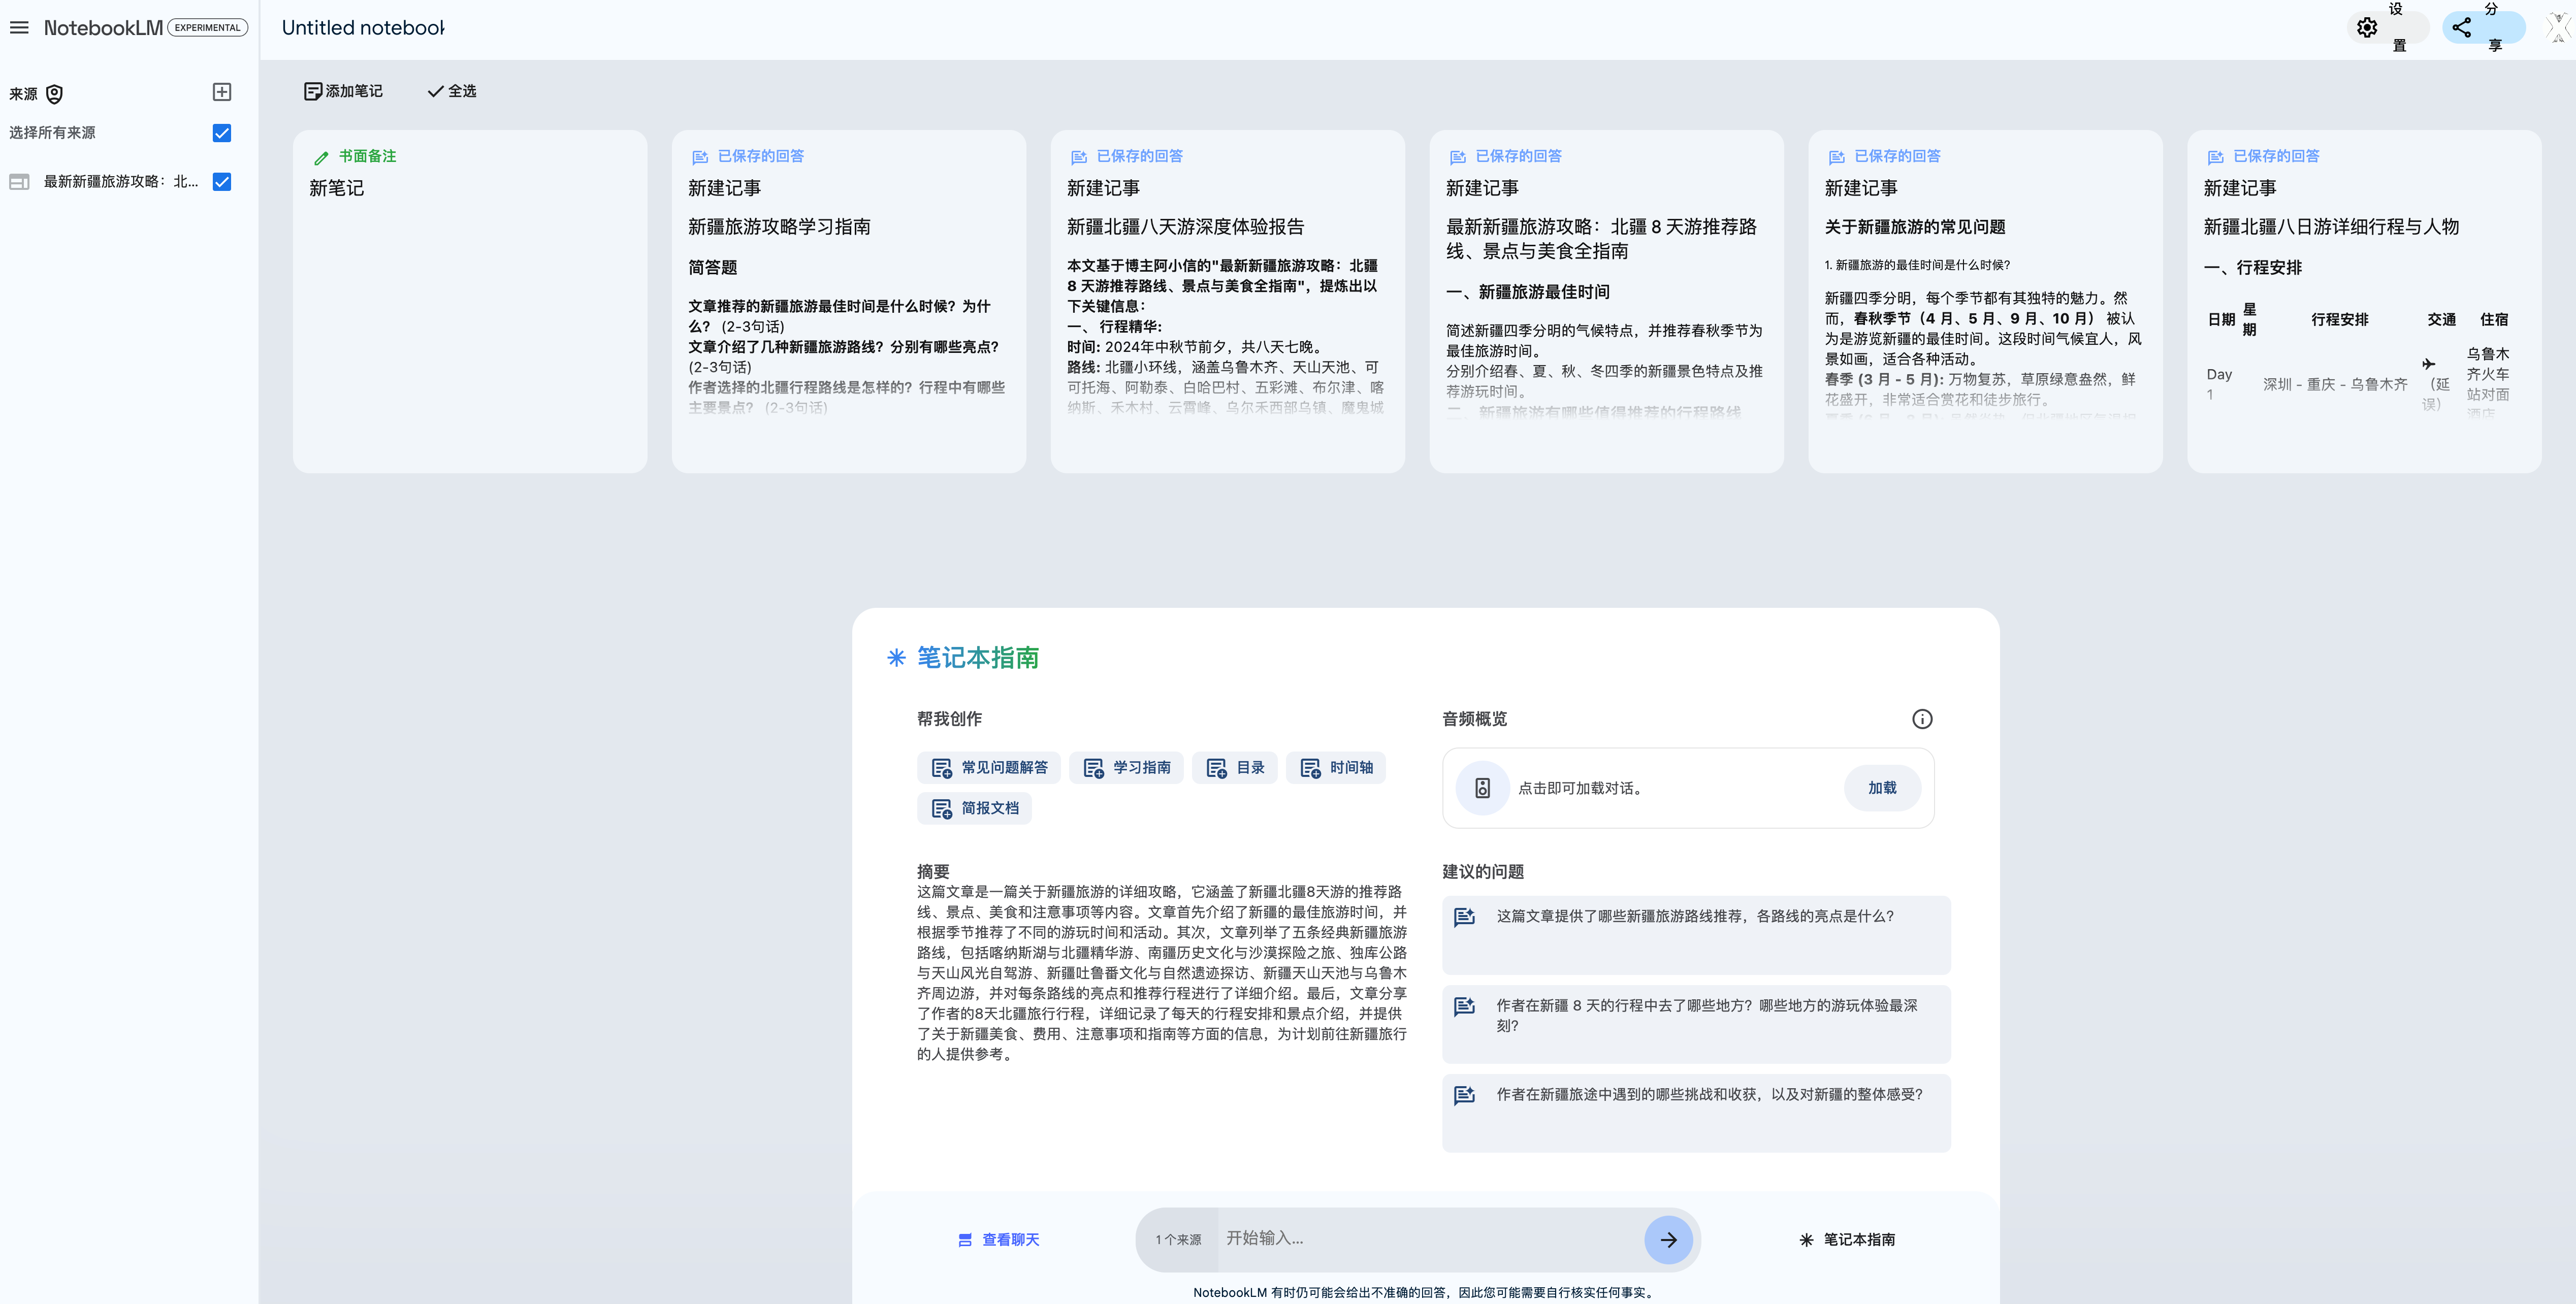Click the 目录 table of contents button
Image resolution: width=2576 pixels, height=1304 pixels.
1235,768
